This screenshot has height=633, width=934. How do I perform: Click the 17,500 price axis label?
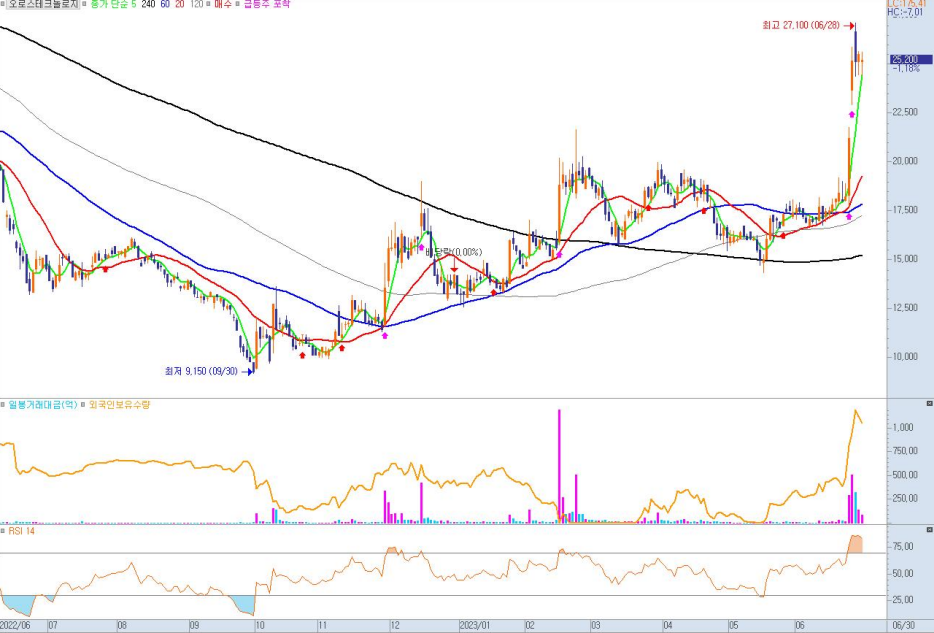(x=905, y=210)
